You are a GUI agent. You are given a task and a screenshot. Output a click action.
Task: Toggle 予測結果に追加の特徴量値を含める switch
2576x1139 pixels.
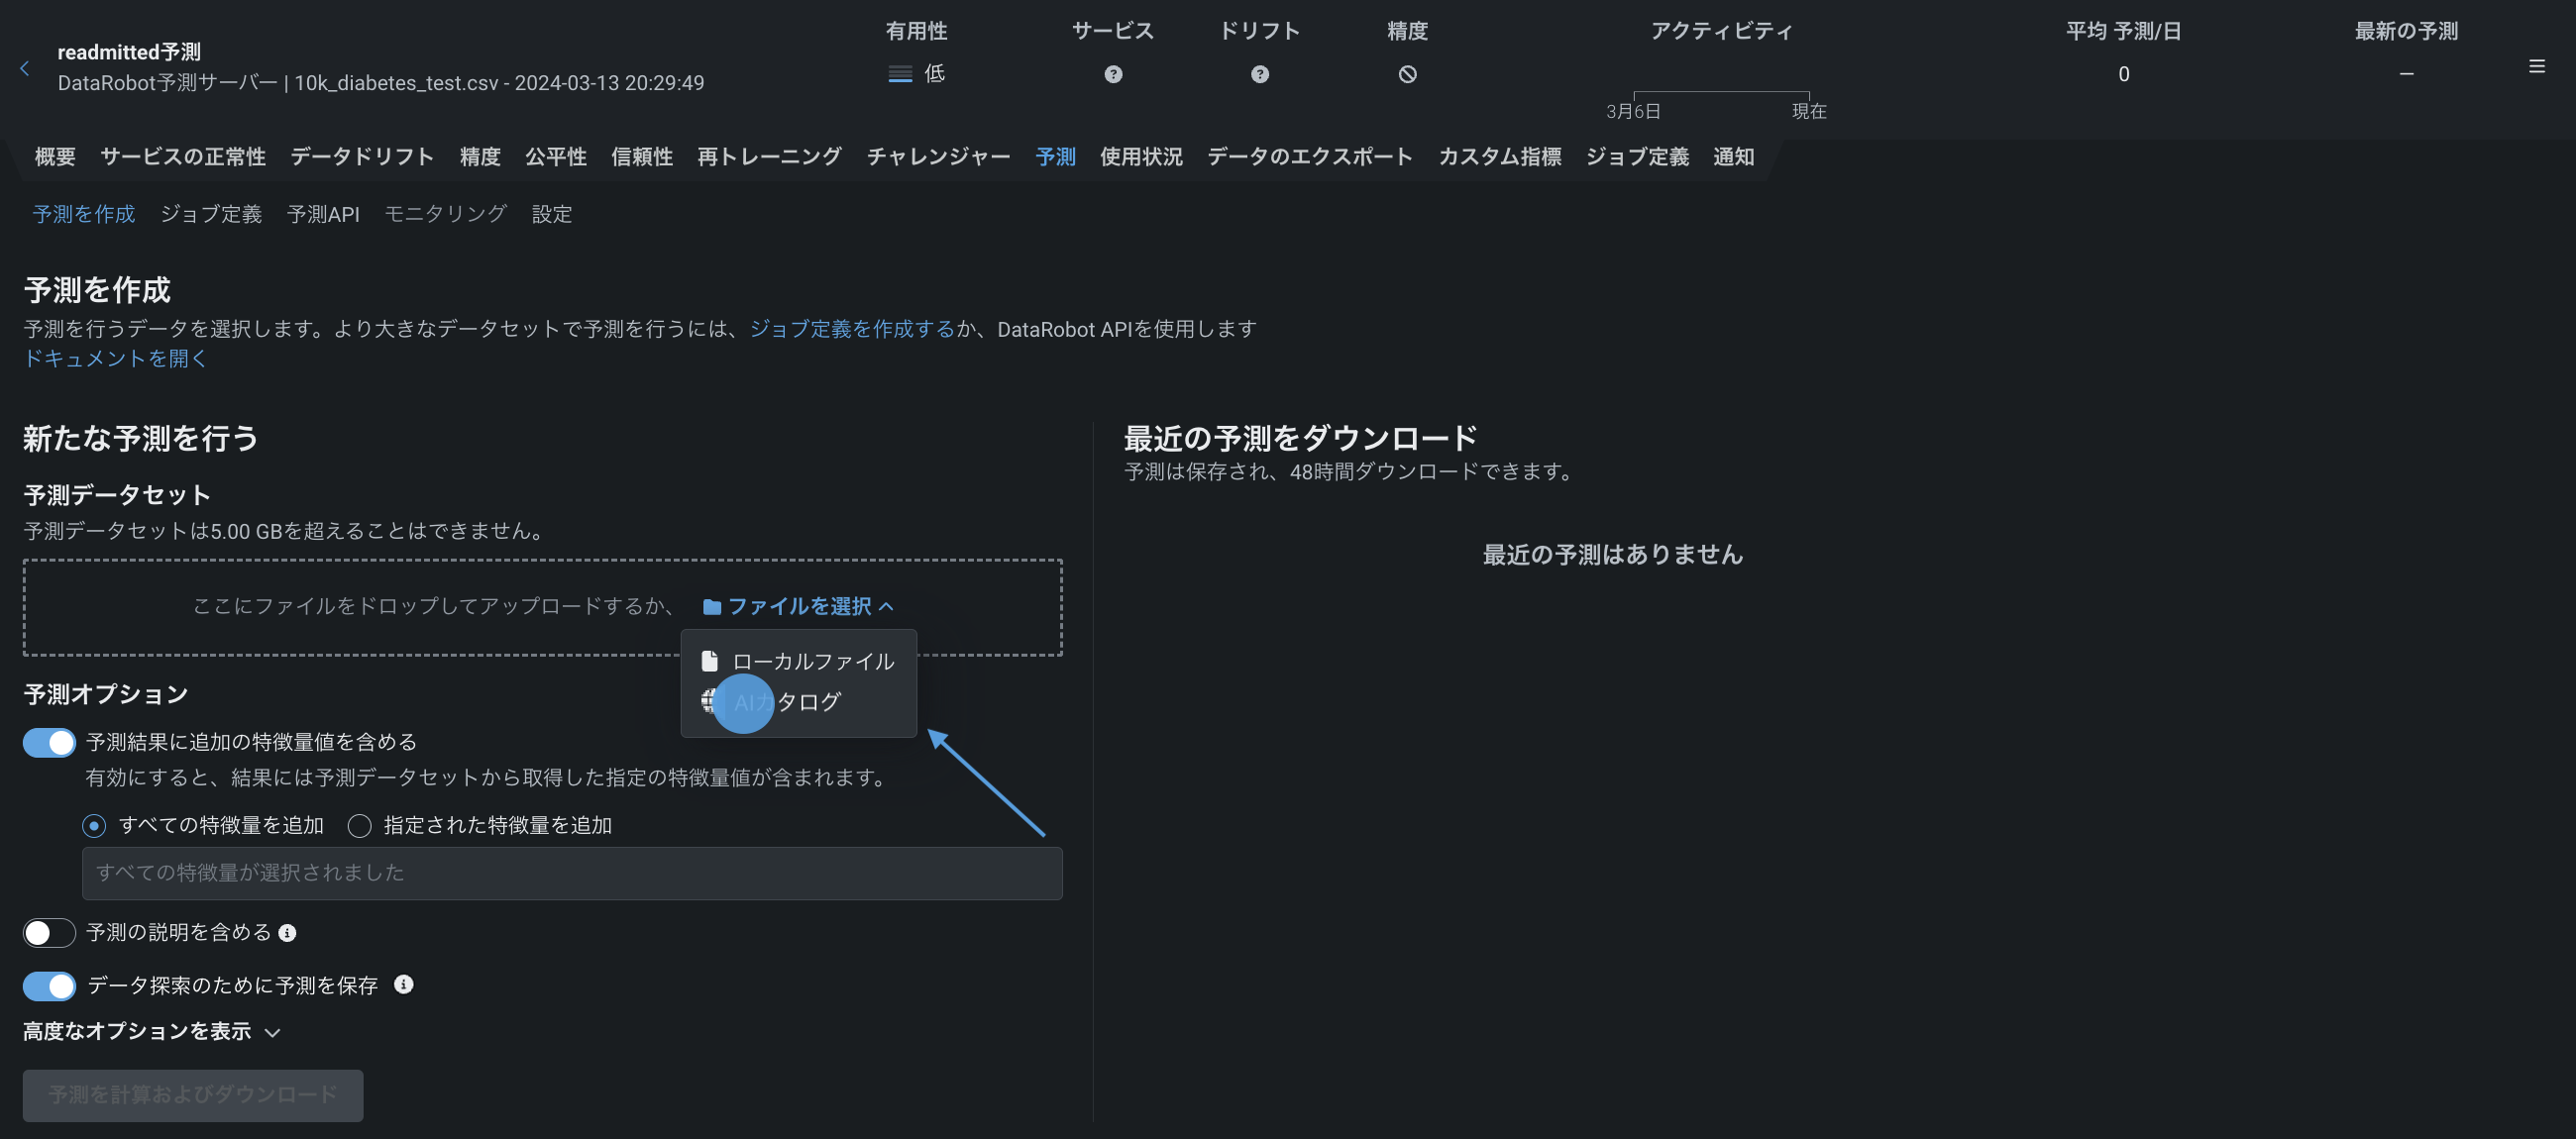pyautogui.click(x=49, y=742)
